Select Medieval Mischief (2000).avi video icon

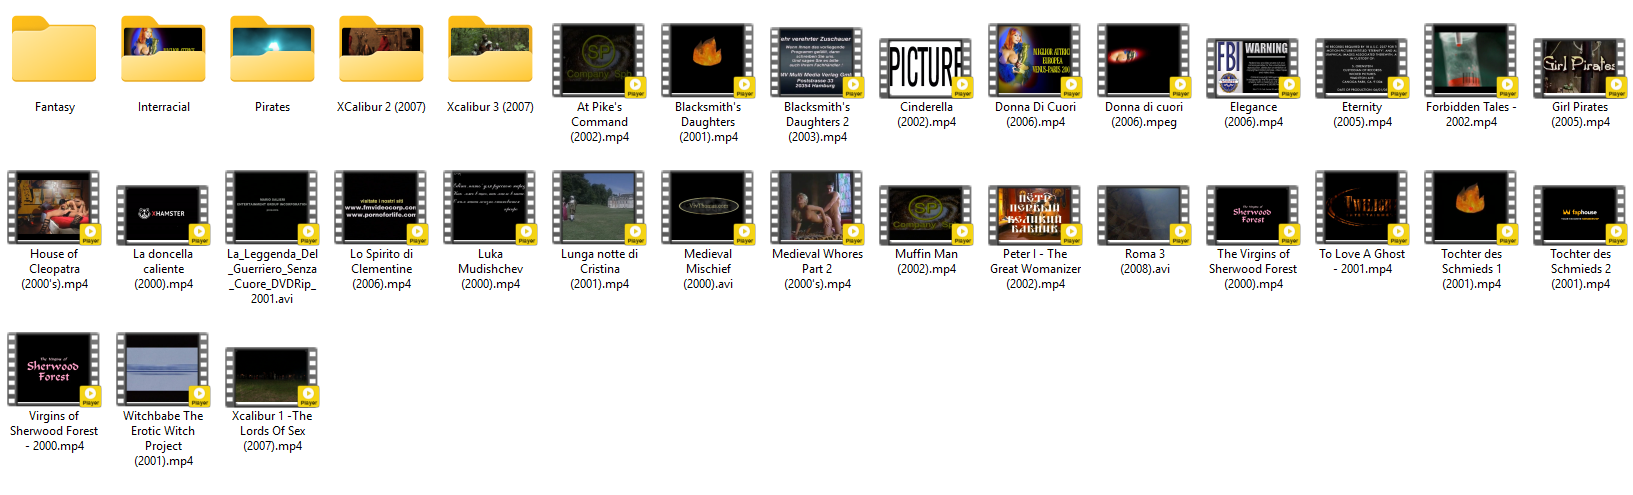pos(708,208)
